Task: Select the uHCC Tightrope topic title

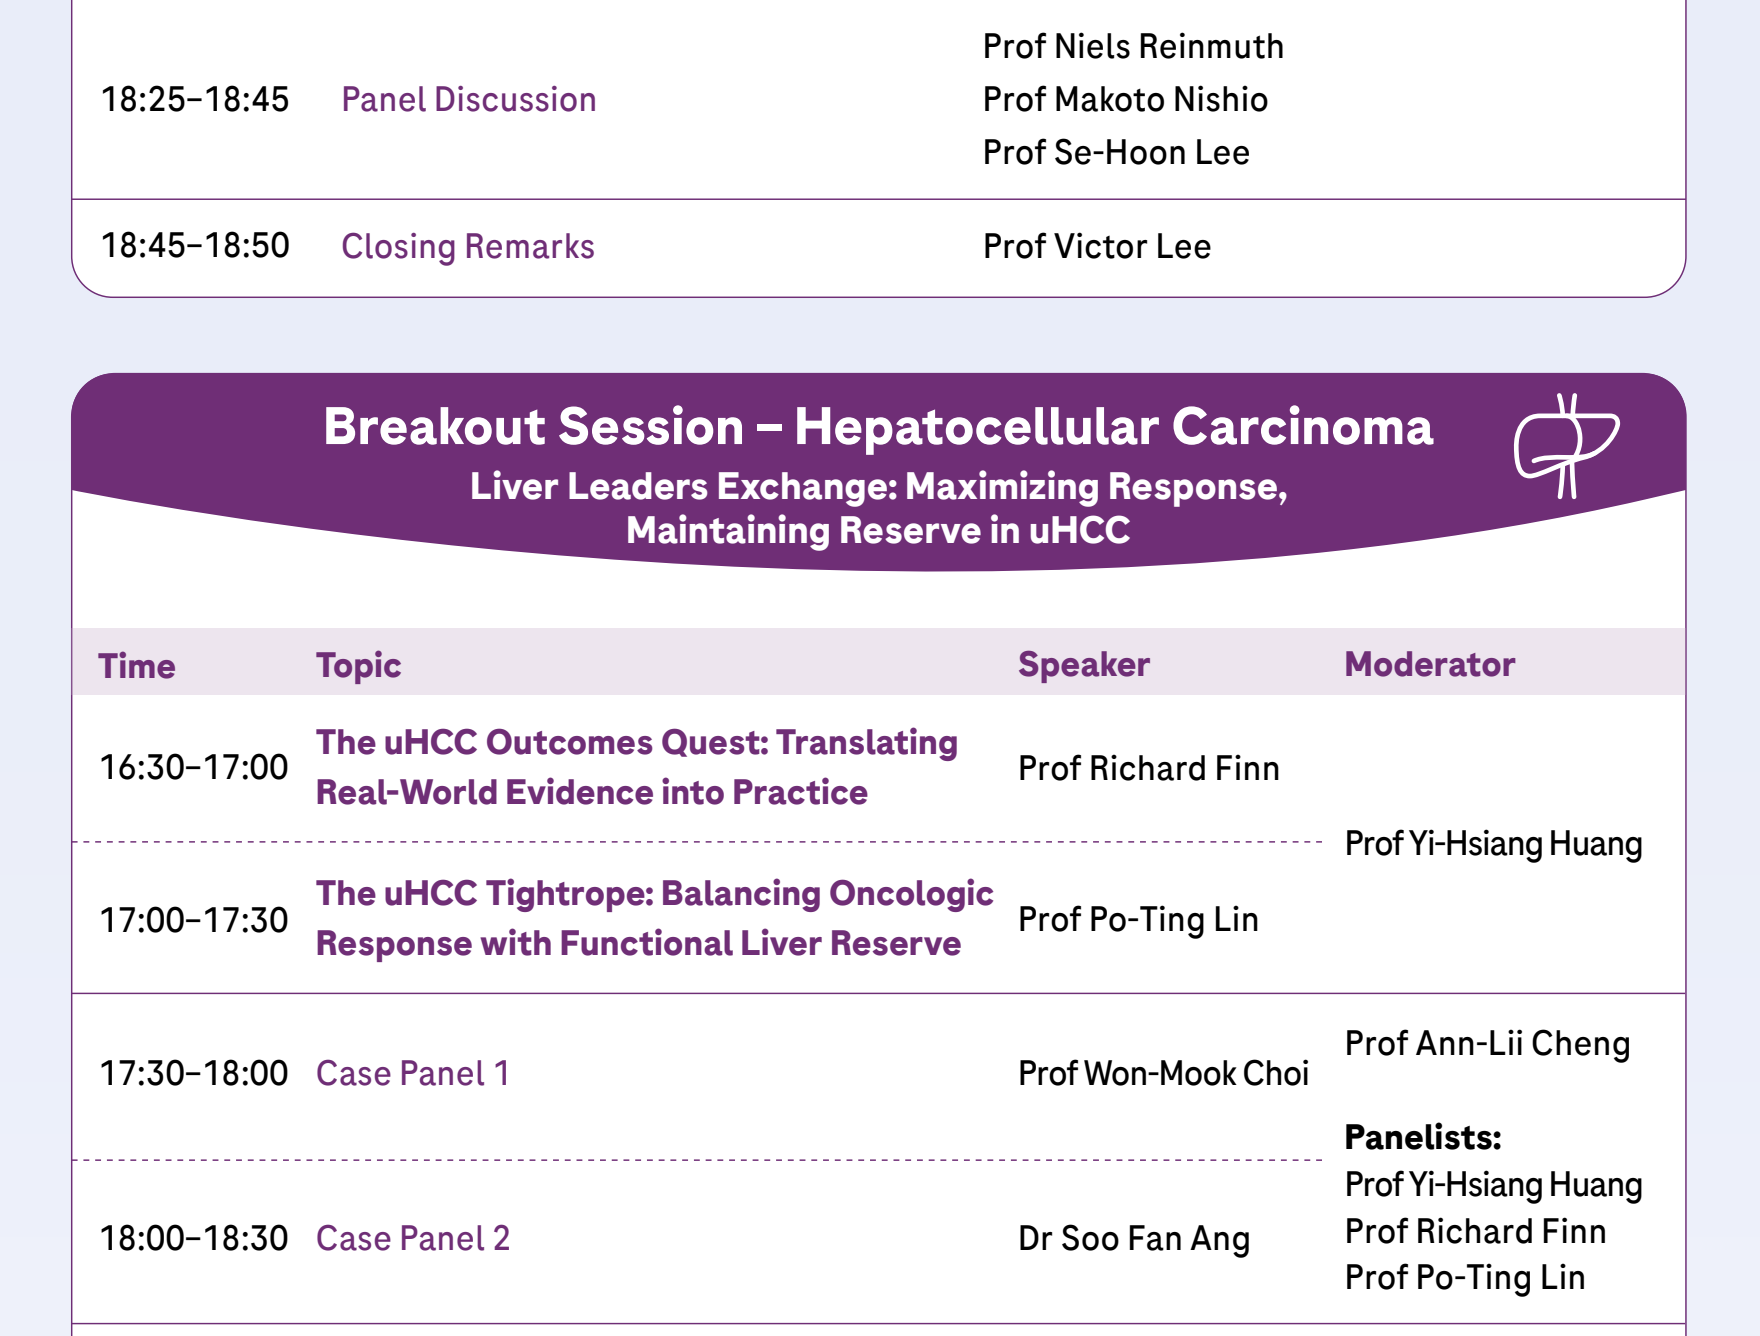Action: [x=655, y=918]
